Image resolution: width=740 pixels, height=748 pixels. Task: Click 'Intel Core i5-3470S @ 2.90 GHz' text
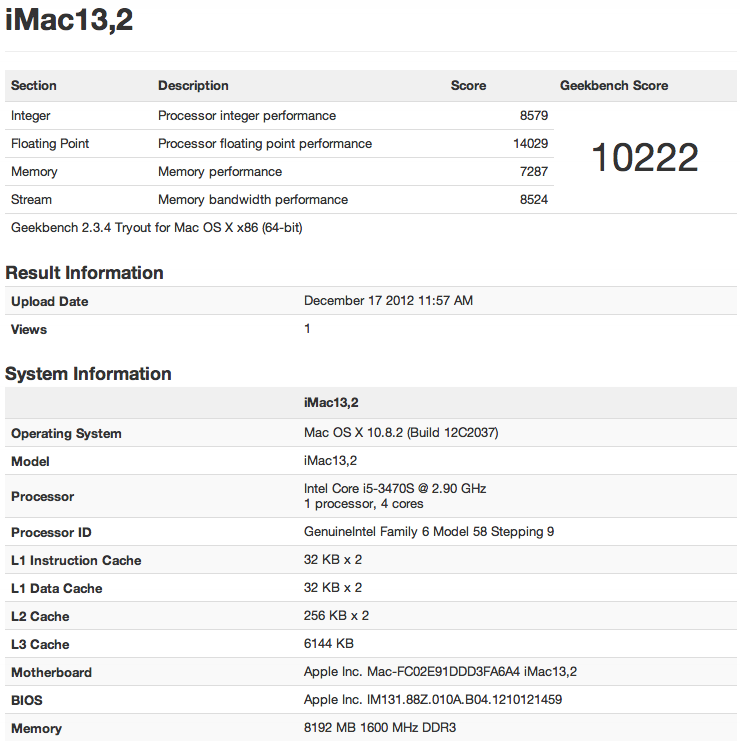[395, 489]
